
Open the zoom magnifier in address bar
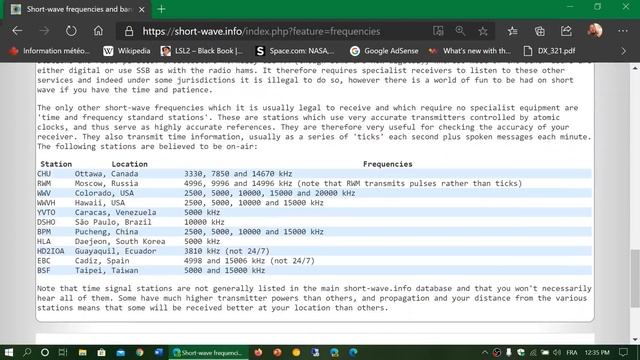pyautogui.click(x=460, y=31)
